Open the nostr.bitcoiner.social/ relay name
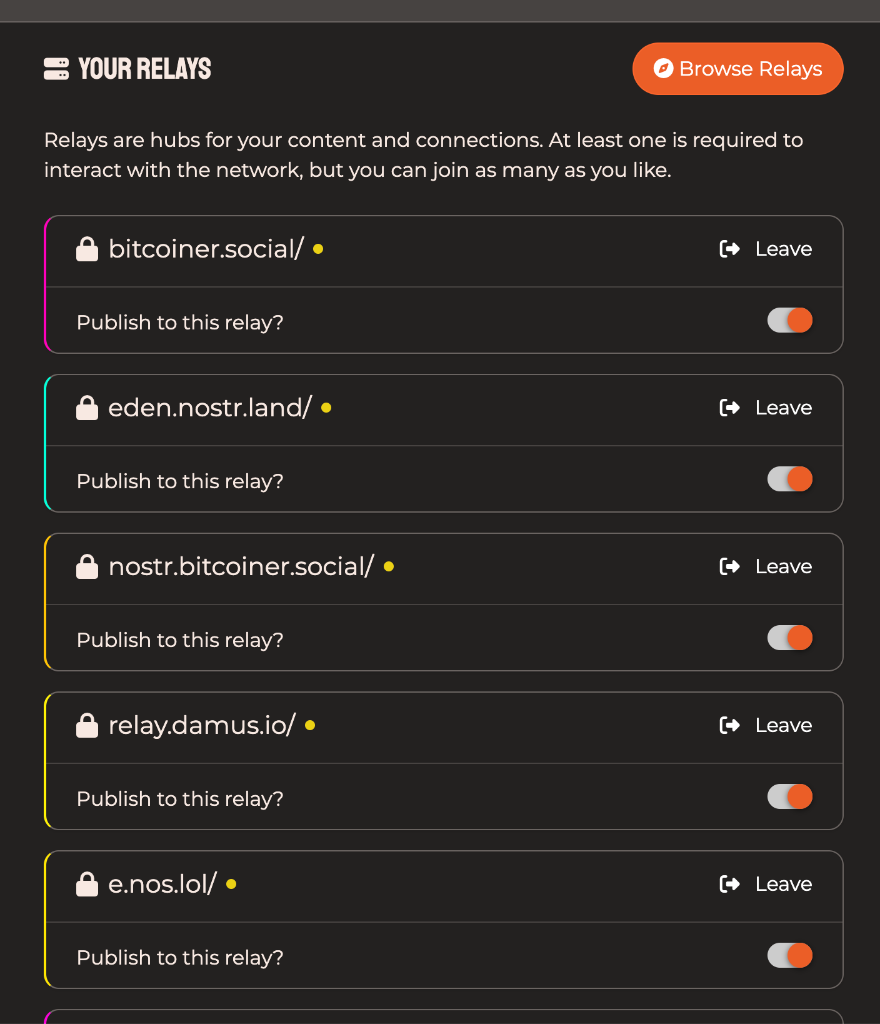 [240, 567]
